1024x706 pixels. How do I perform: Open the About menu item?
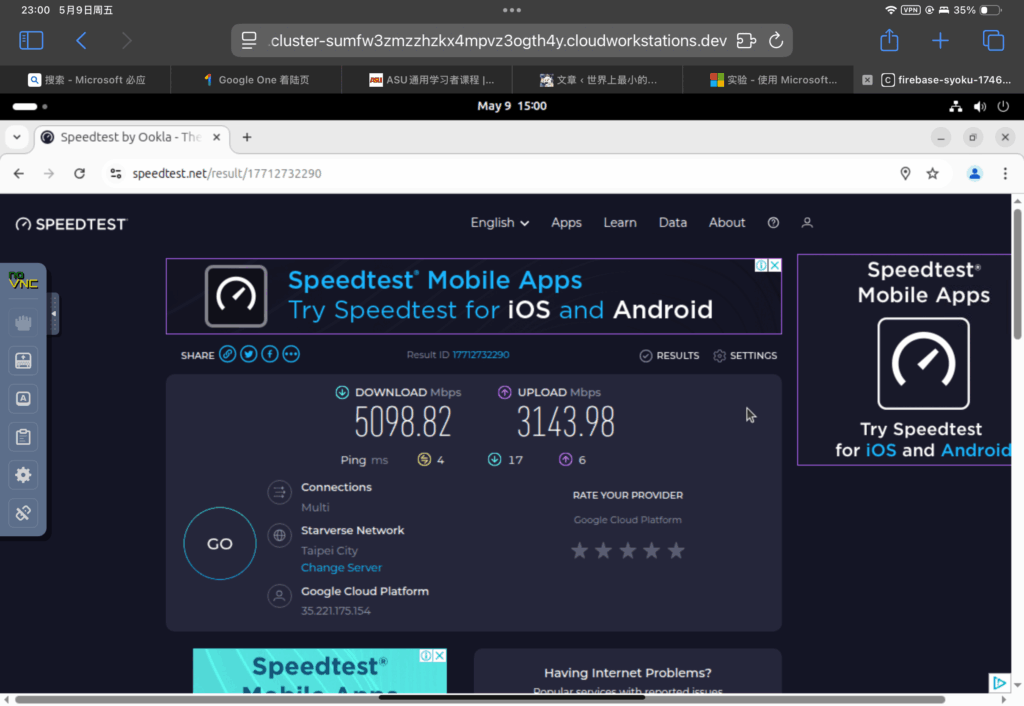pos(727,223)
